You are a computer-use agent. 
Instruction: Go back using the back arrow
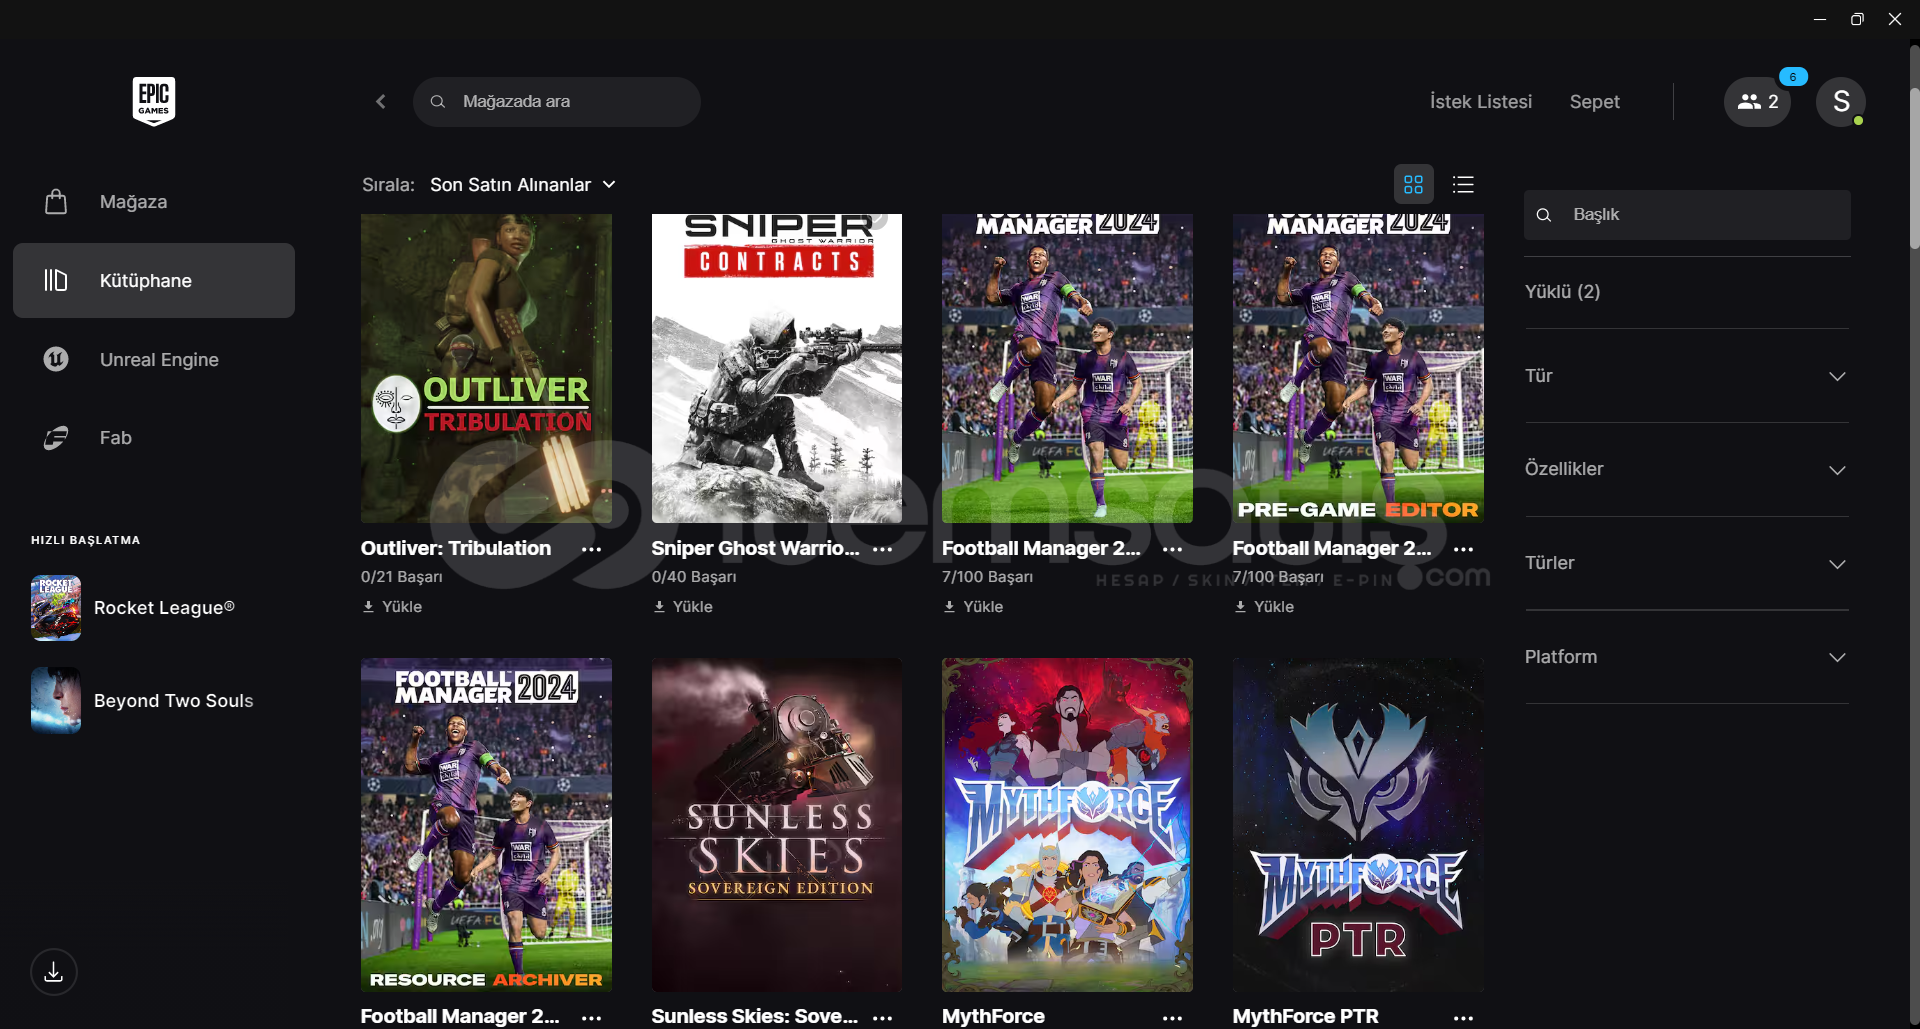pyautogui.click(x=381, y=102)
